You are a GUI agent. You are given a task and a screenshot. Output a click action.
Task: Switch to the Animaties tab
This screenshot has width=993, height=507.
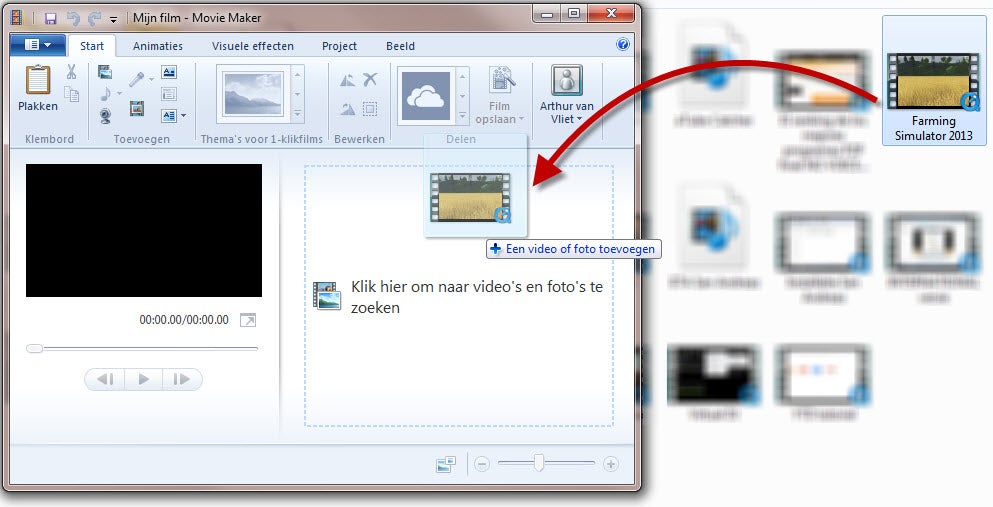(x=158, y=46)
